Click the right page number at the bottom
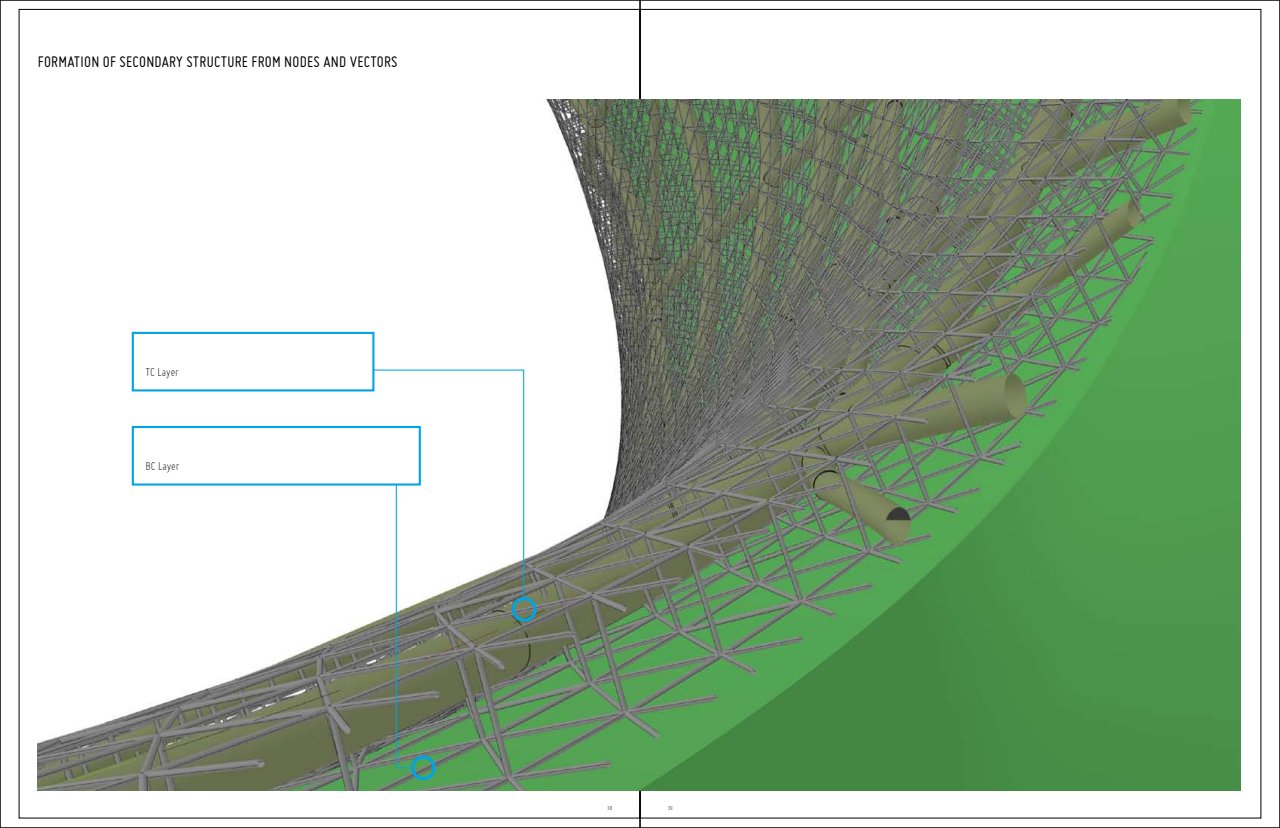 pos(670,808)
